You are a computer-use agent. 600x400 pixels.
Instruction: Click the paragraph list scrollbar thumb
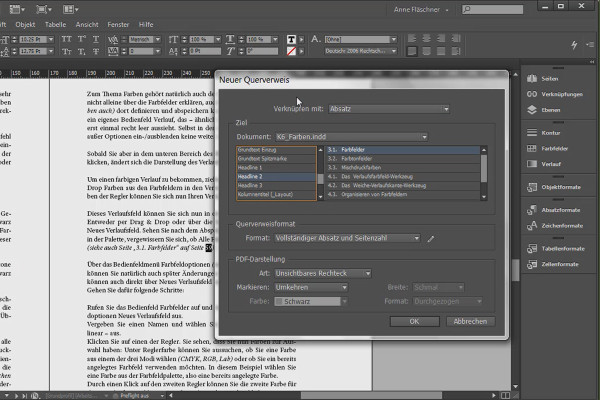tap(484, 168)
